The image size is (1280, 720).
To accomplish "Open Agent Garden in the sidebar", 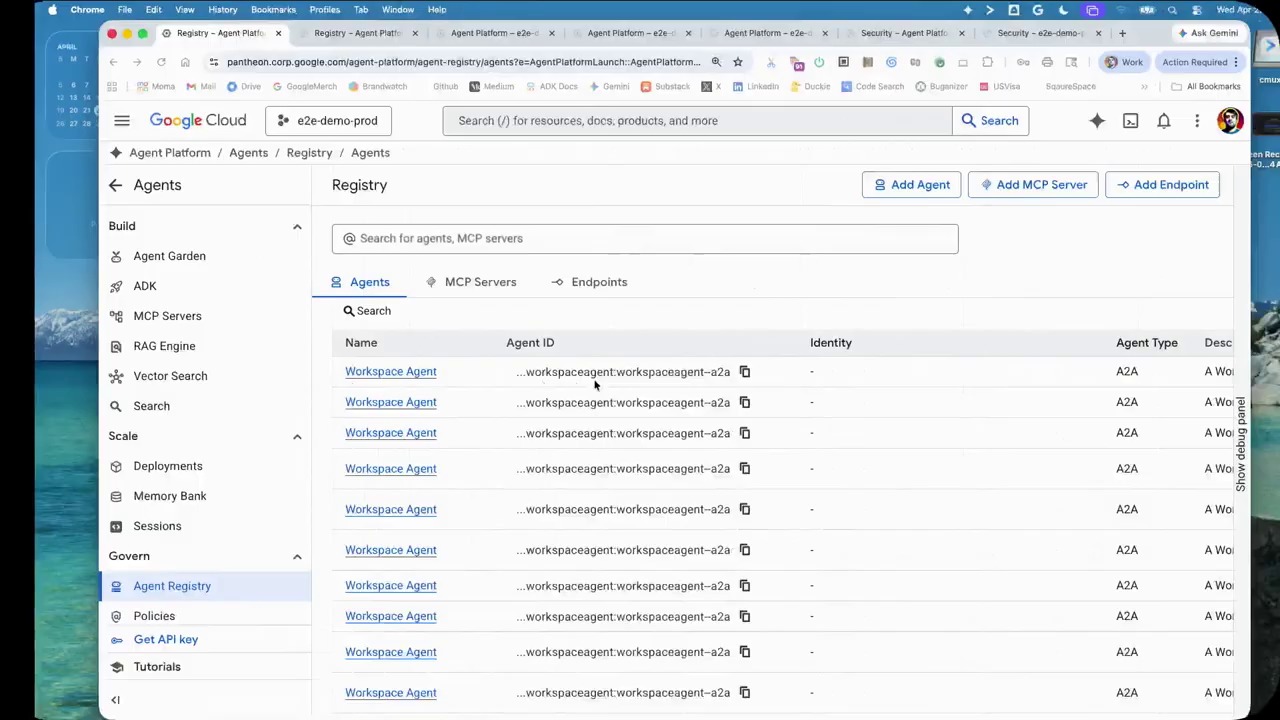I will [169, 256].
